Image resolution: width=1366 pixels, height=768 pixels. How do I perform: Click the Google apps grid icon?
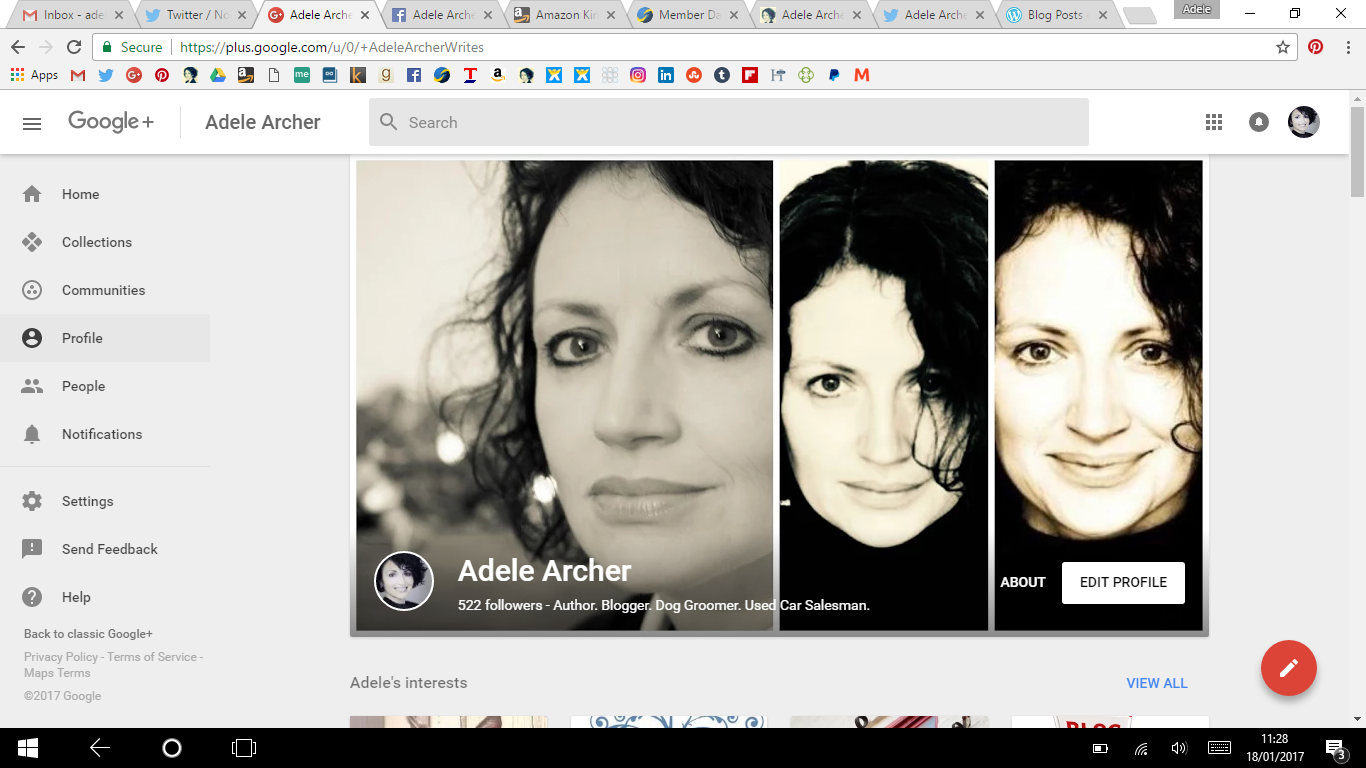(x=1214, y=122)
